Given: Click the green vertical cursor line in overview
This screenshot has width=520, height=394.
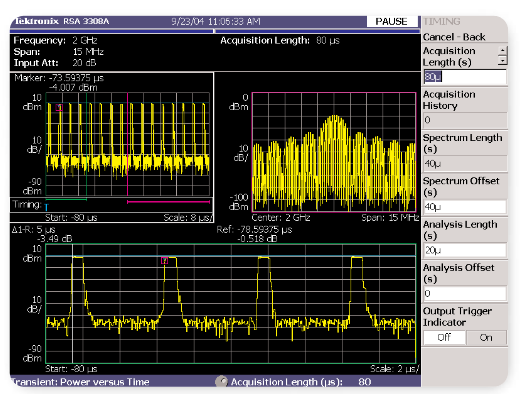Looking at the screenshot, I should [86, 144].
